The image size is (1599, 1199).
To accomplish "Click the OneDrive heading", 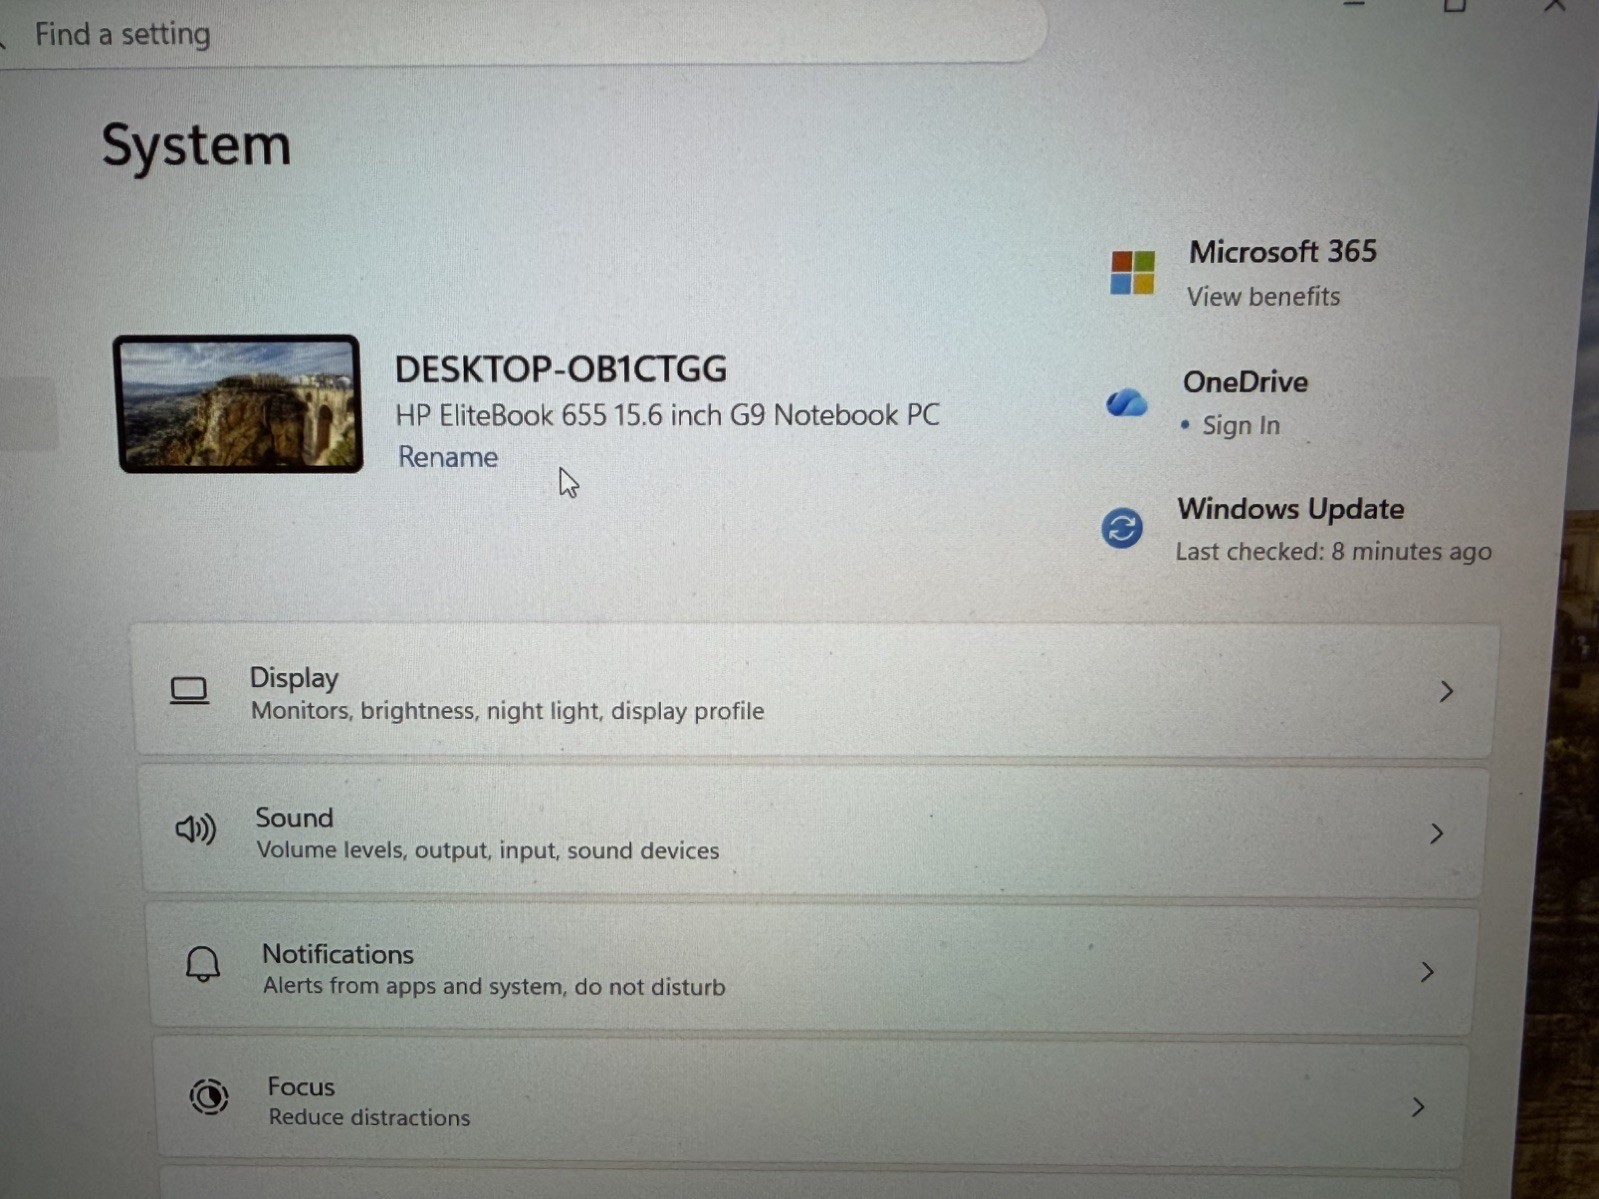I will pos(1245,382).
